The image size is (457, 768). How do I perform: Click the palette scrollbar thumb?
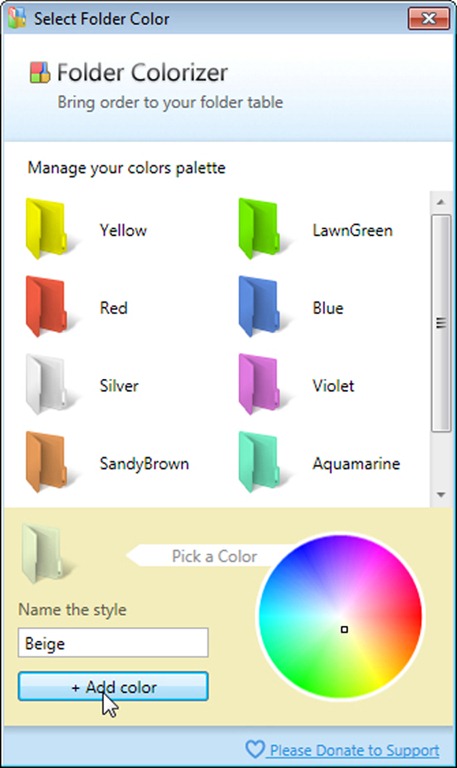441,323
